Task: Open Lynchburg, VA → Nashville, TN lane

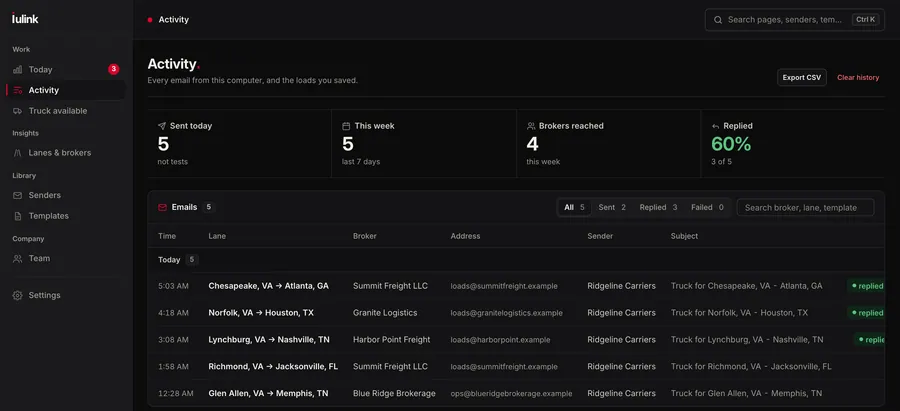Action: click(x=269, y=340)
